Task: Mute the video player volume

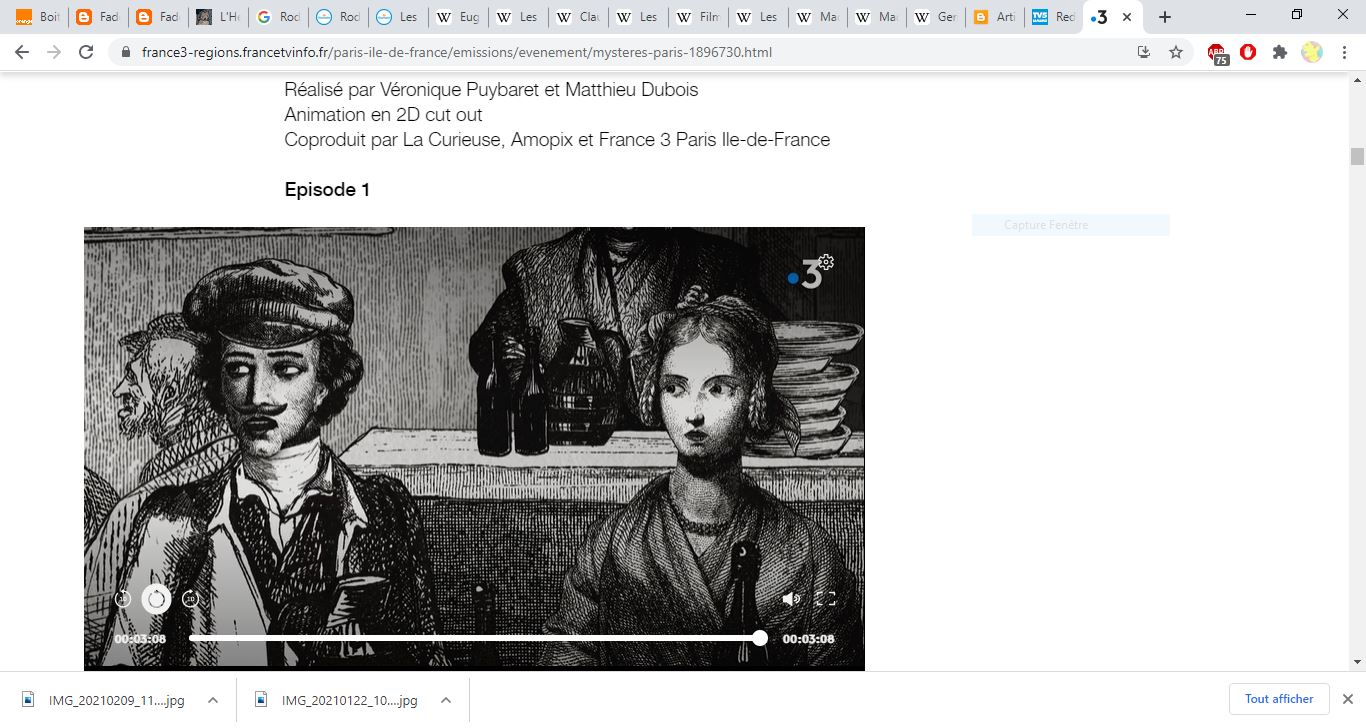Action: click(x=791, y=599)
